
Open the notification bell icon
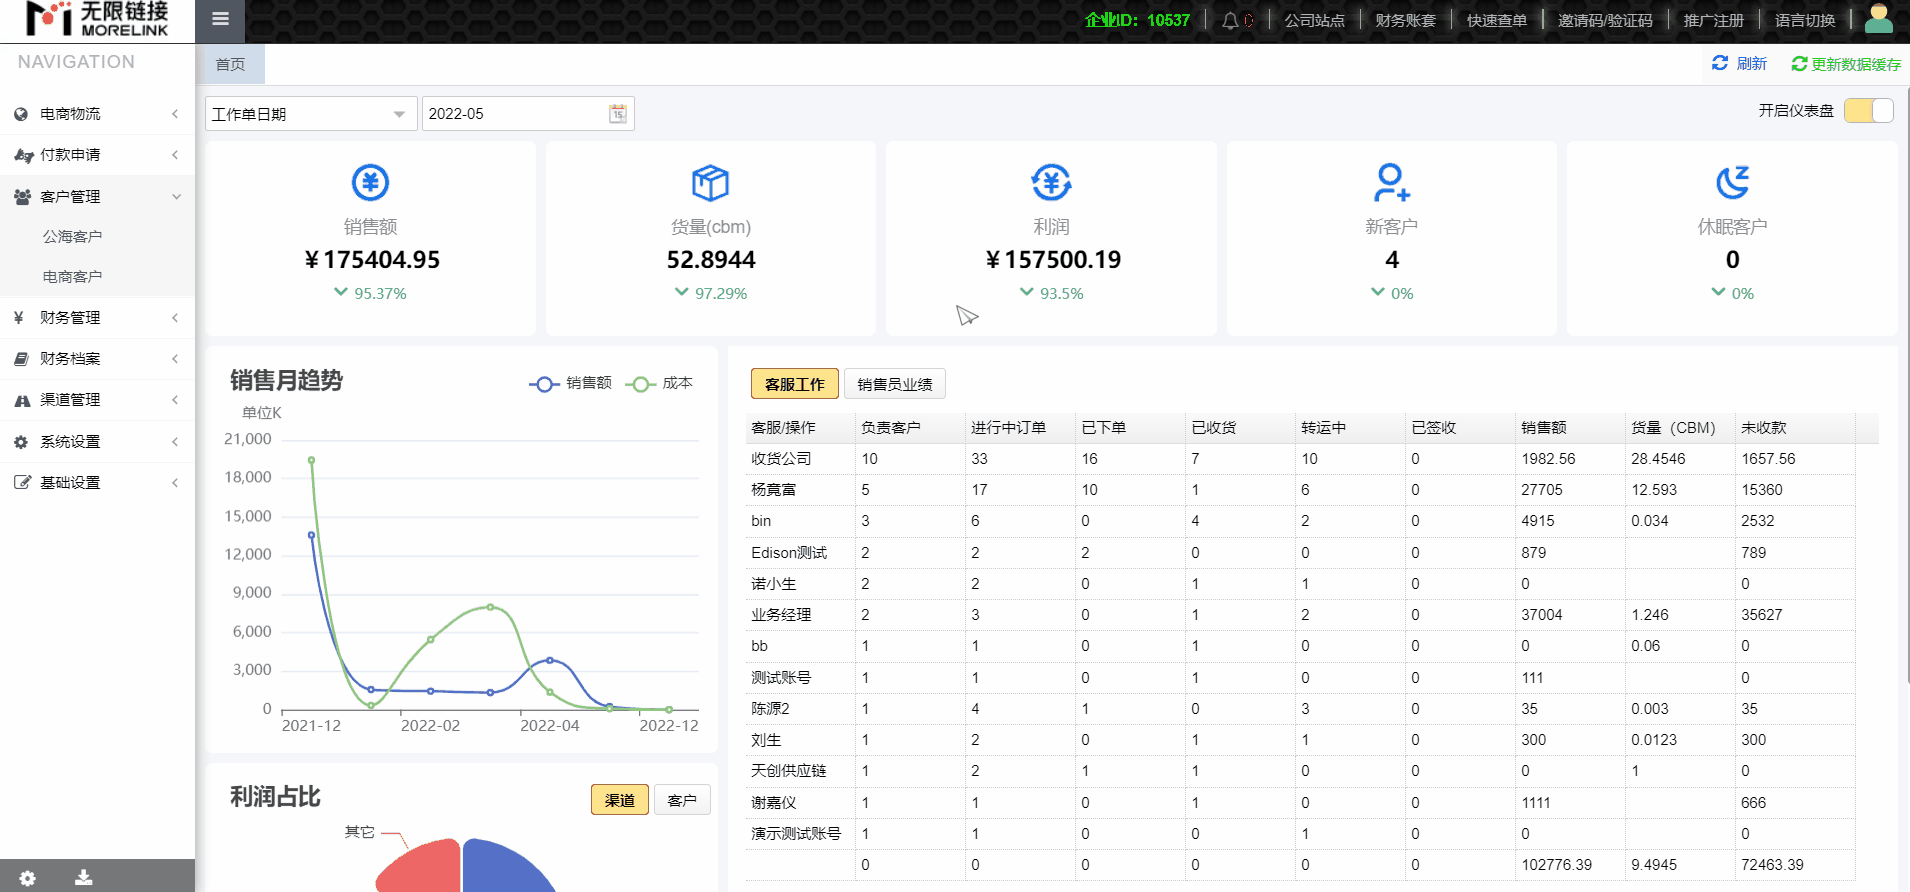pos(1230,20)
